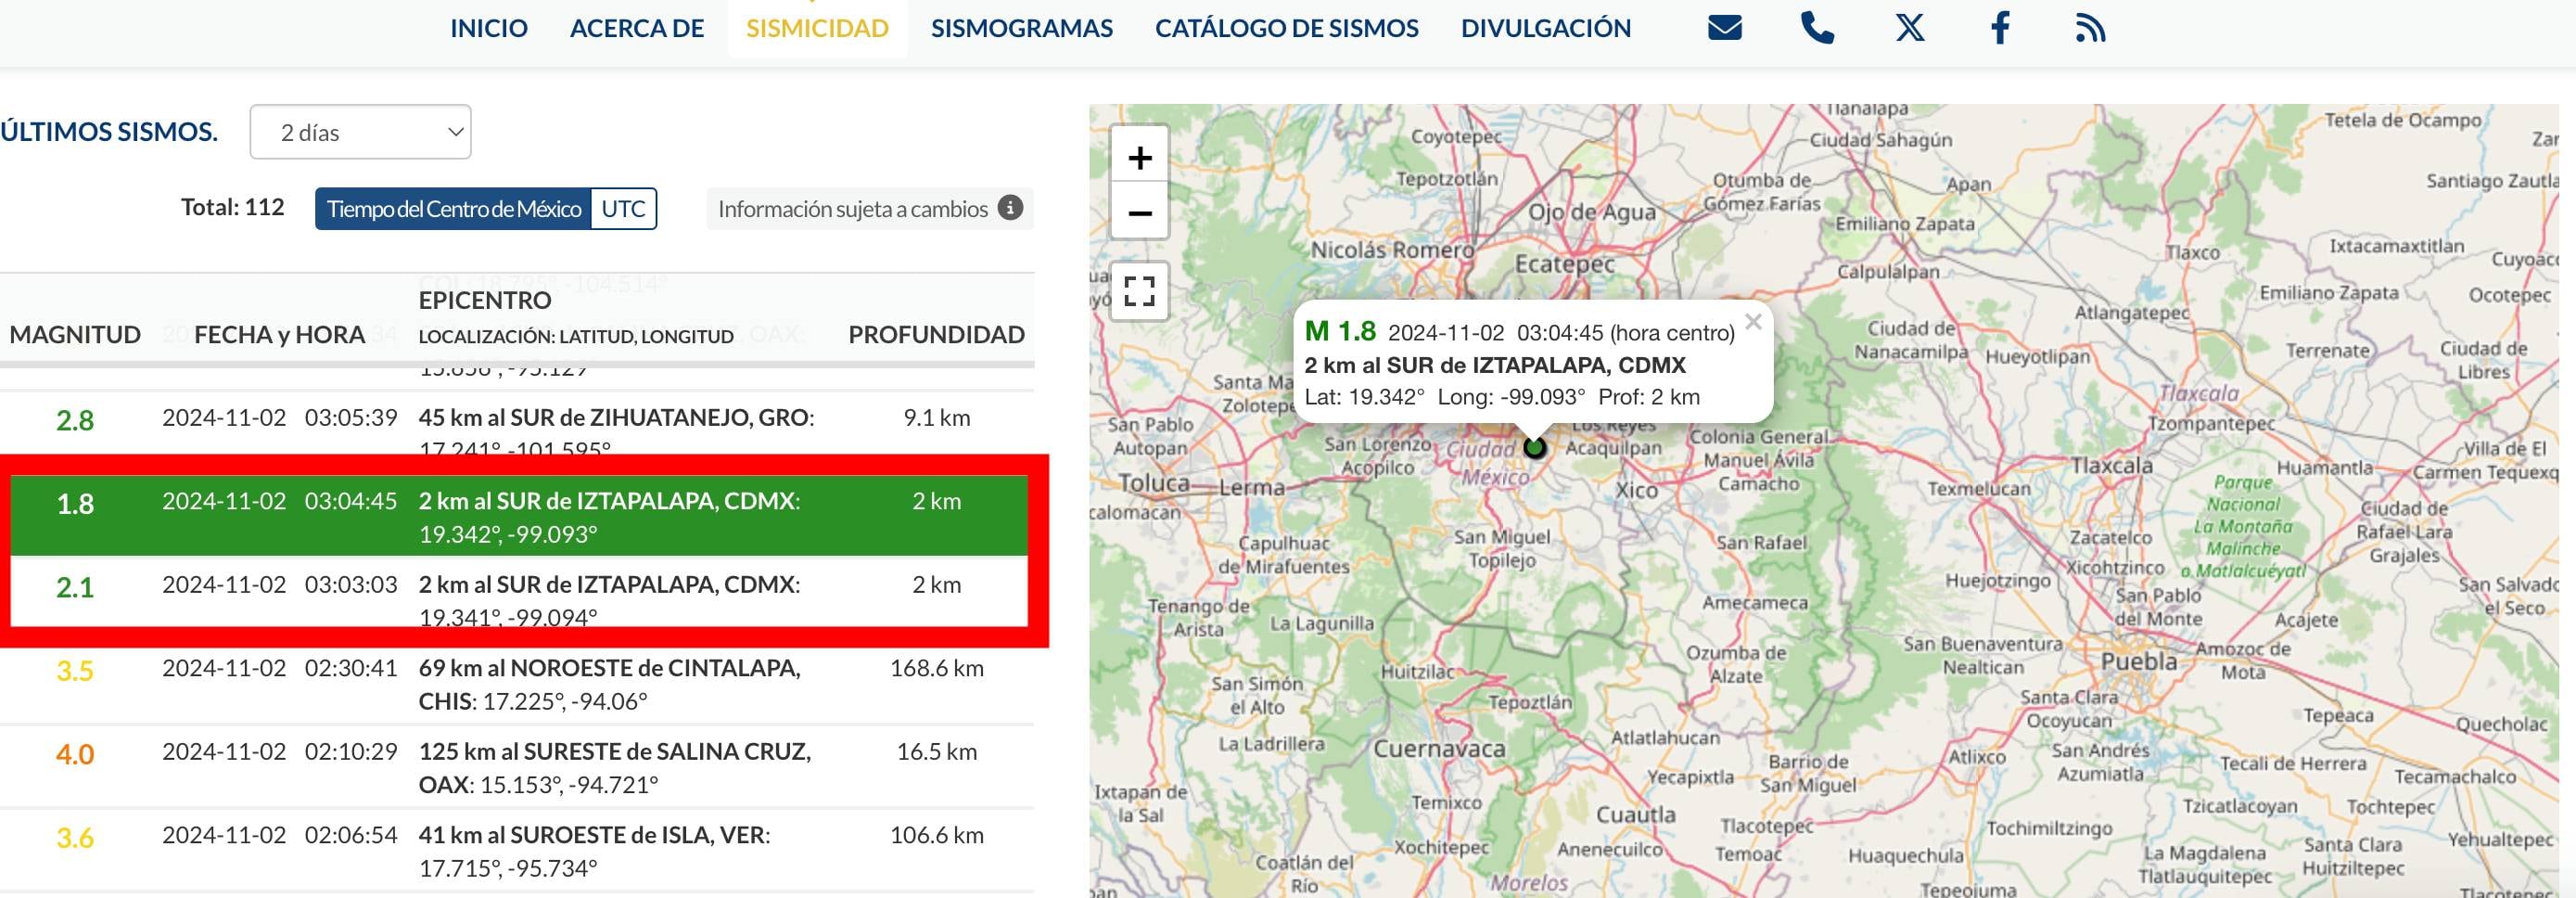
Task: Click the green earthquake marker on the map
Action: [x=1535, y=448]
